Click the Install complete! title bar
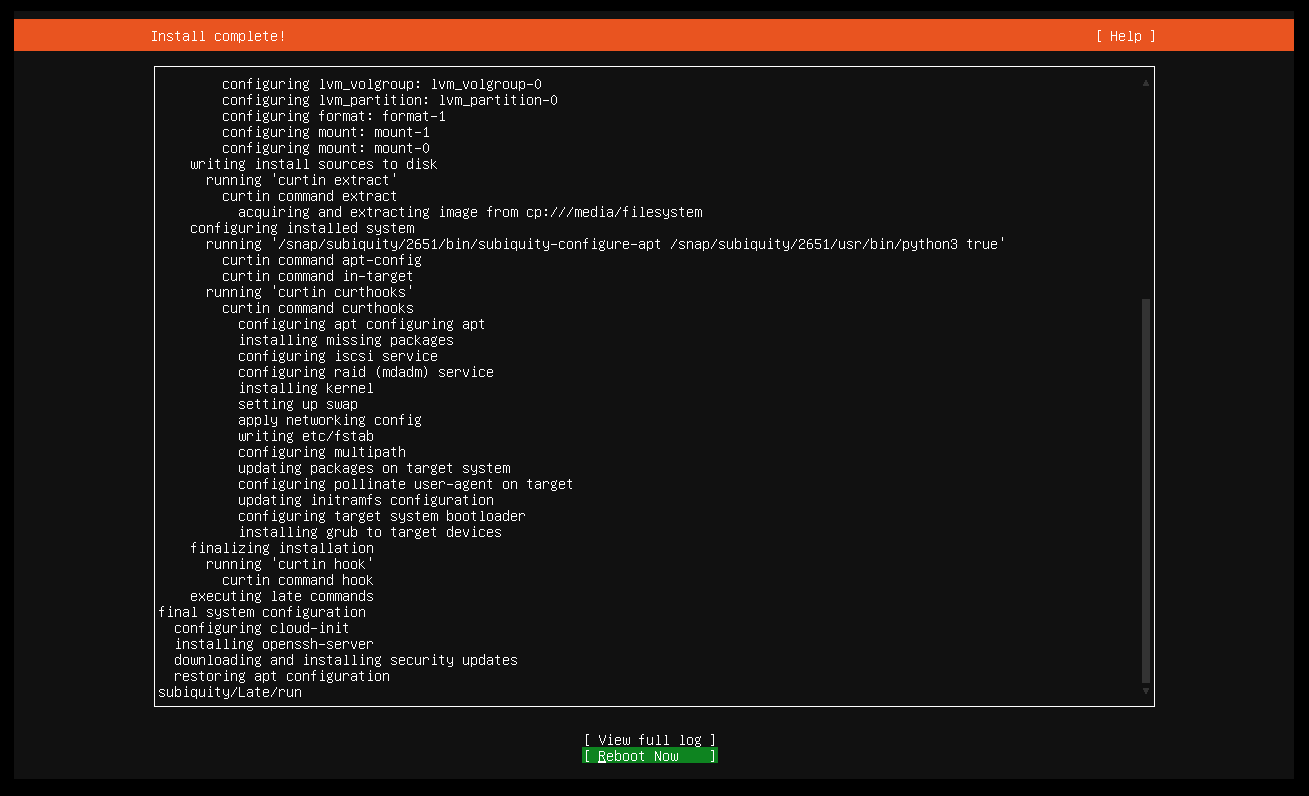Viewport: 1309px width, 796px height. coord(218,36)
